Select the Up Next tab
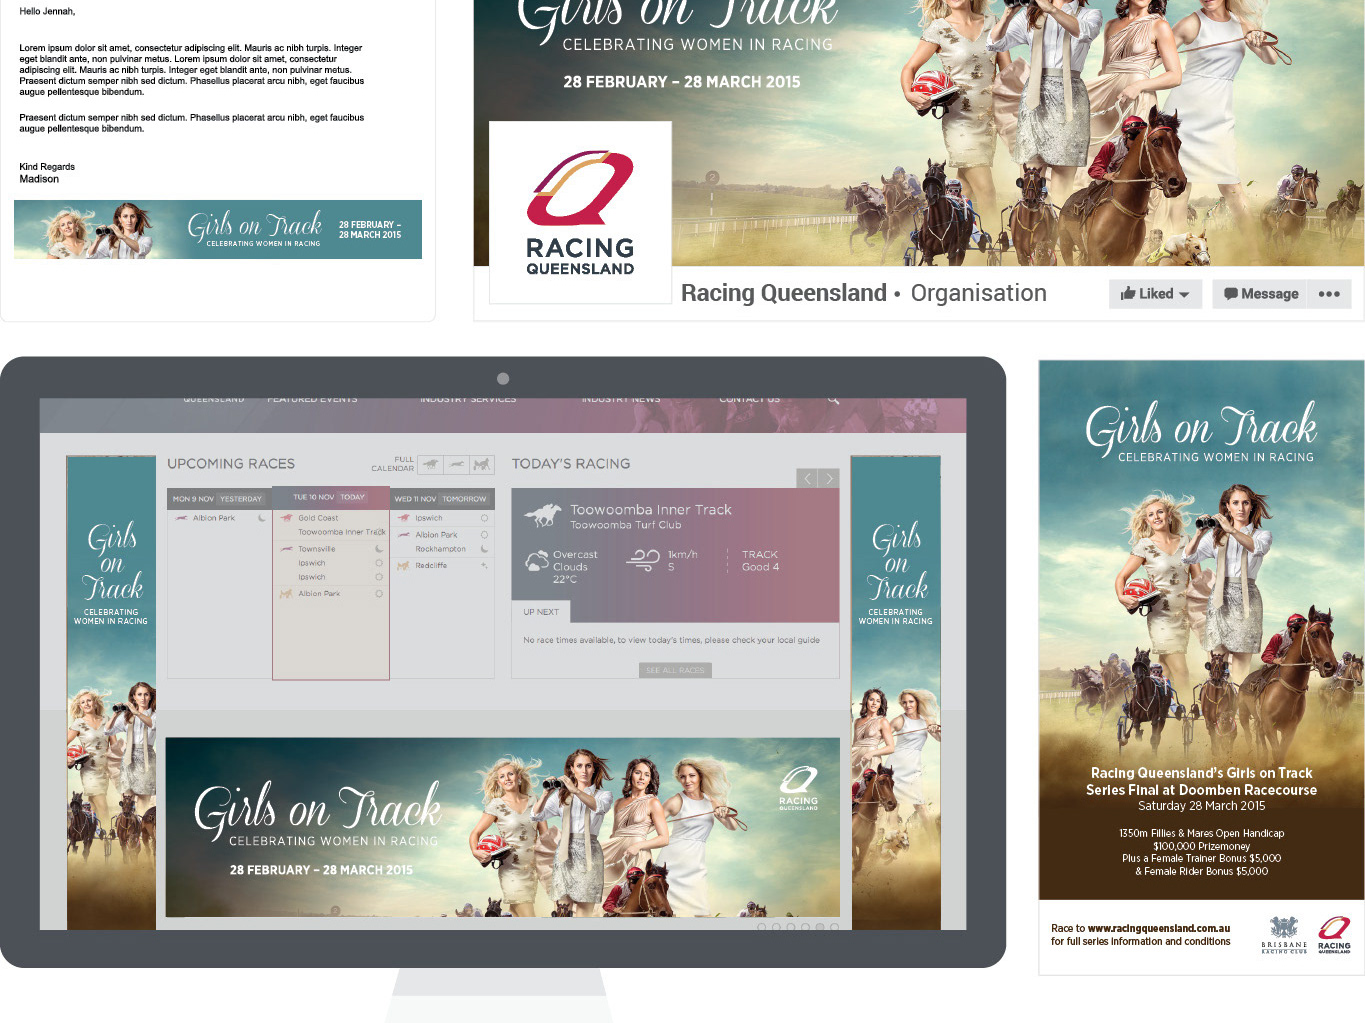Image resolution: width=1365 pixels, height=1023 pixels. pyautogui.click(x=541, y=612)
